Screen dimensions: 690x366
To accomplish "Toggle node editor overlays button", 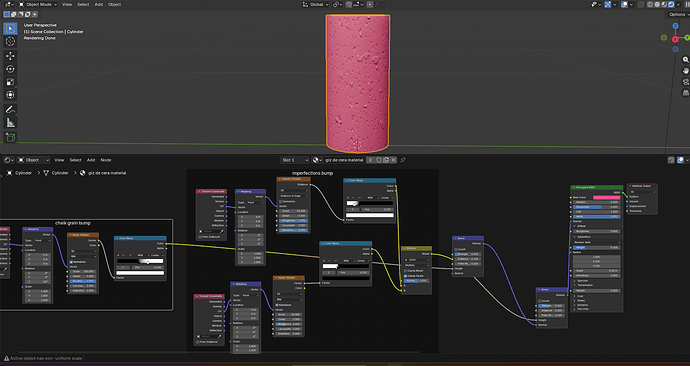I will [680, 160].
